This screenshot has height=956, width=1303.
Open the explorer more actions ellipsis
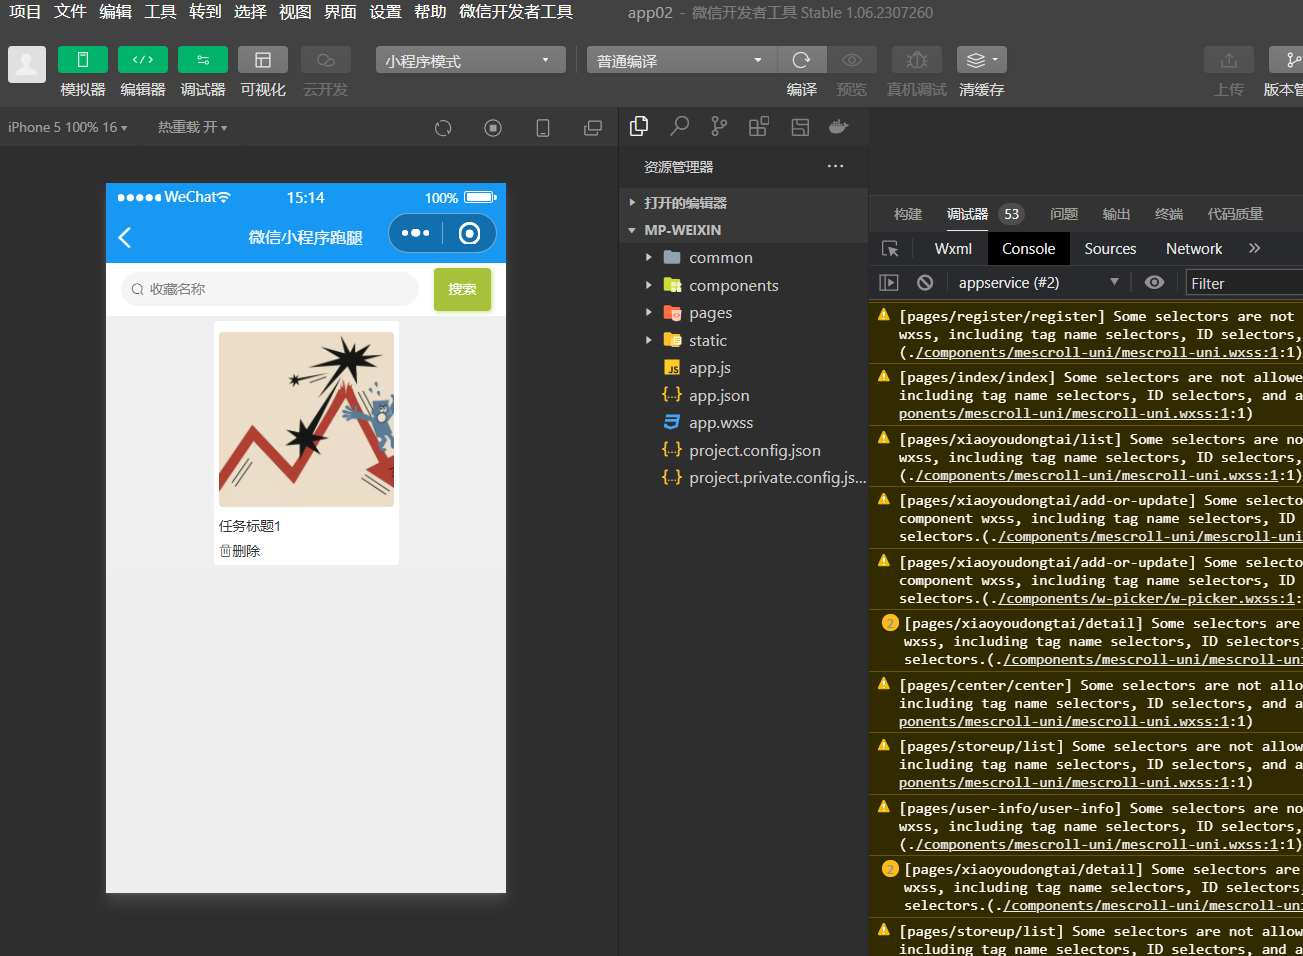pos(836,166)
